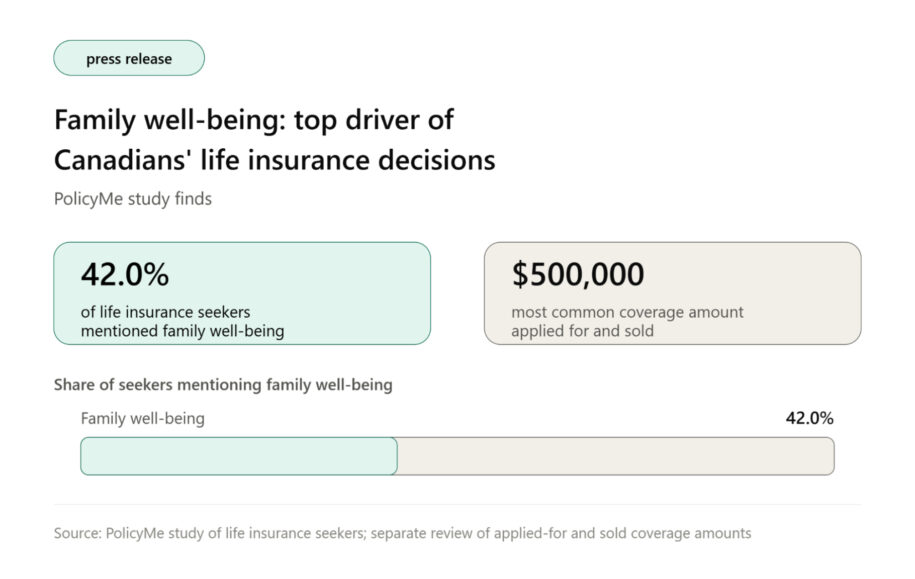Image resolution: width=915 pixels, height=579 pixels.
Task: Open the beige $500,000 statistic card
Action: pos(673,294)
